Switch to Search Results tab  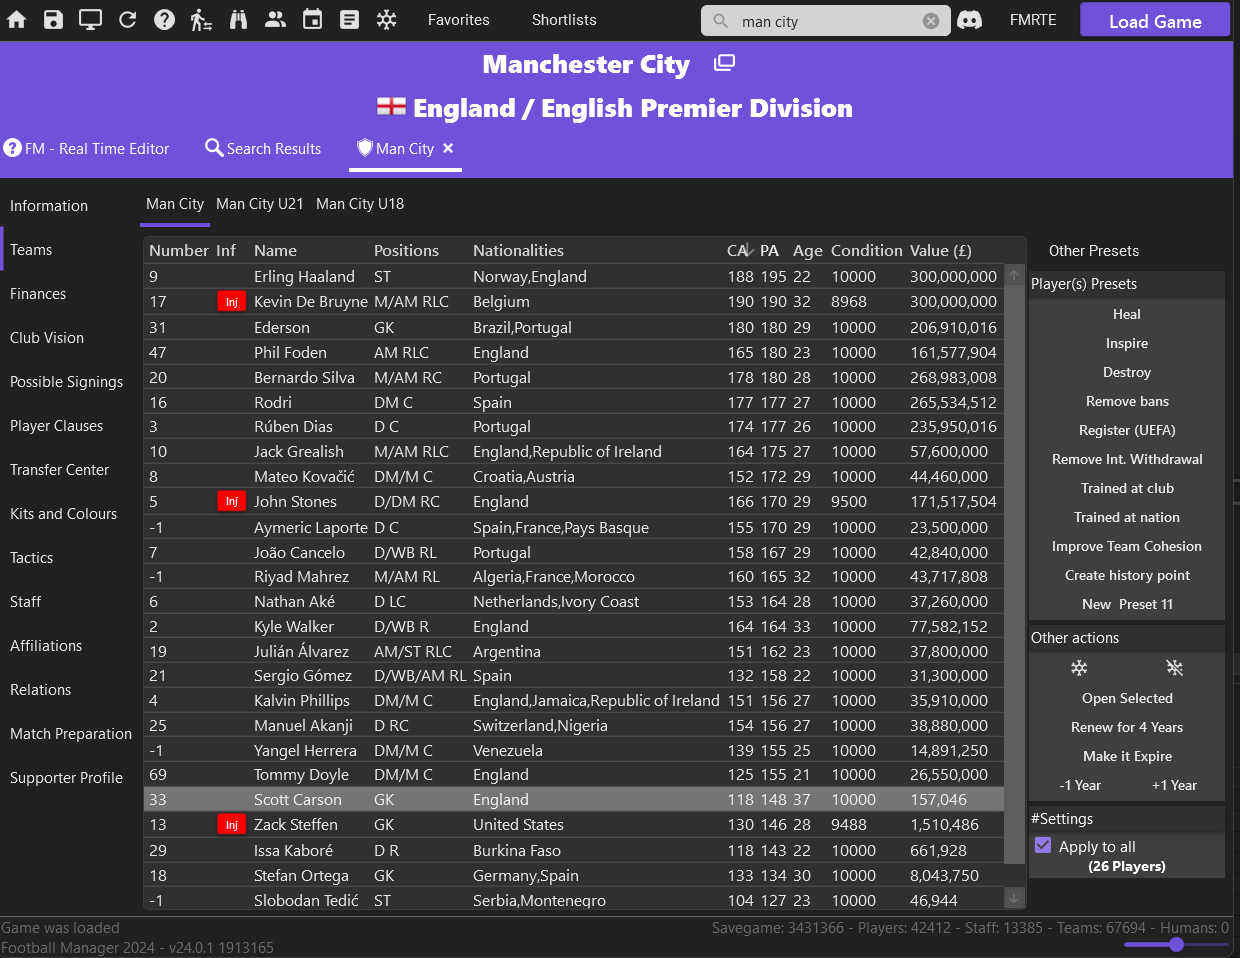(263, 148)
